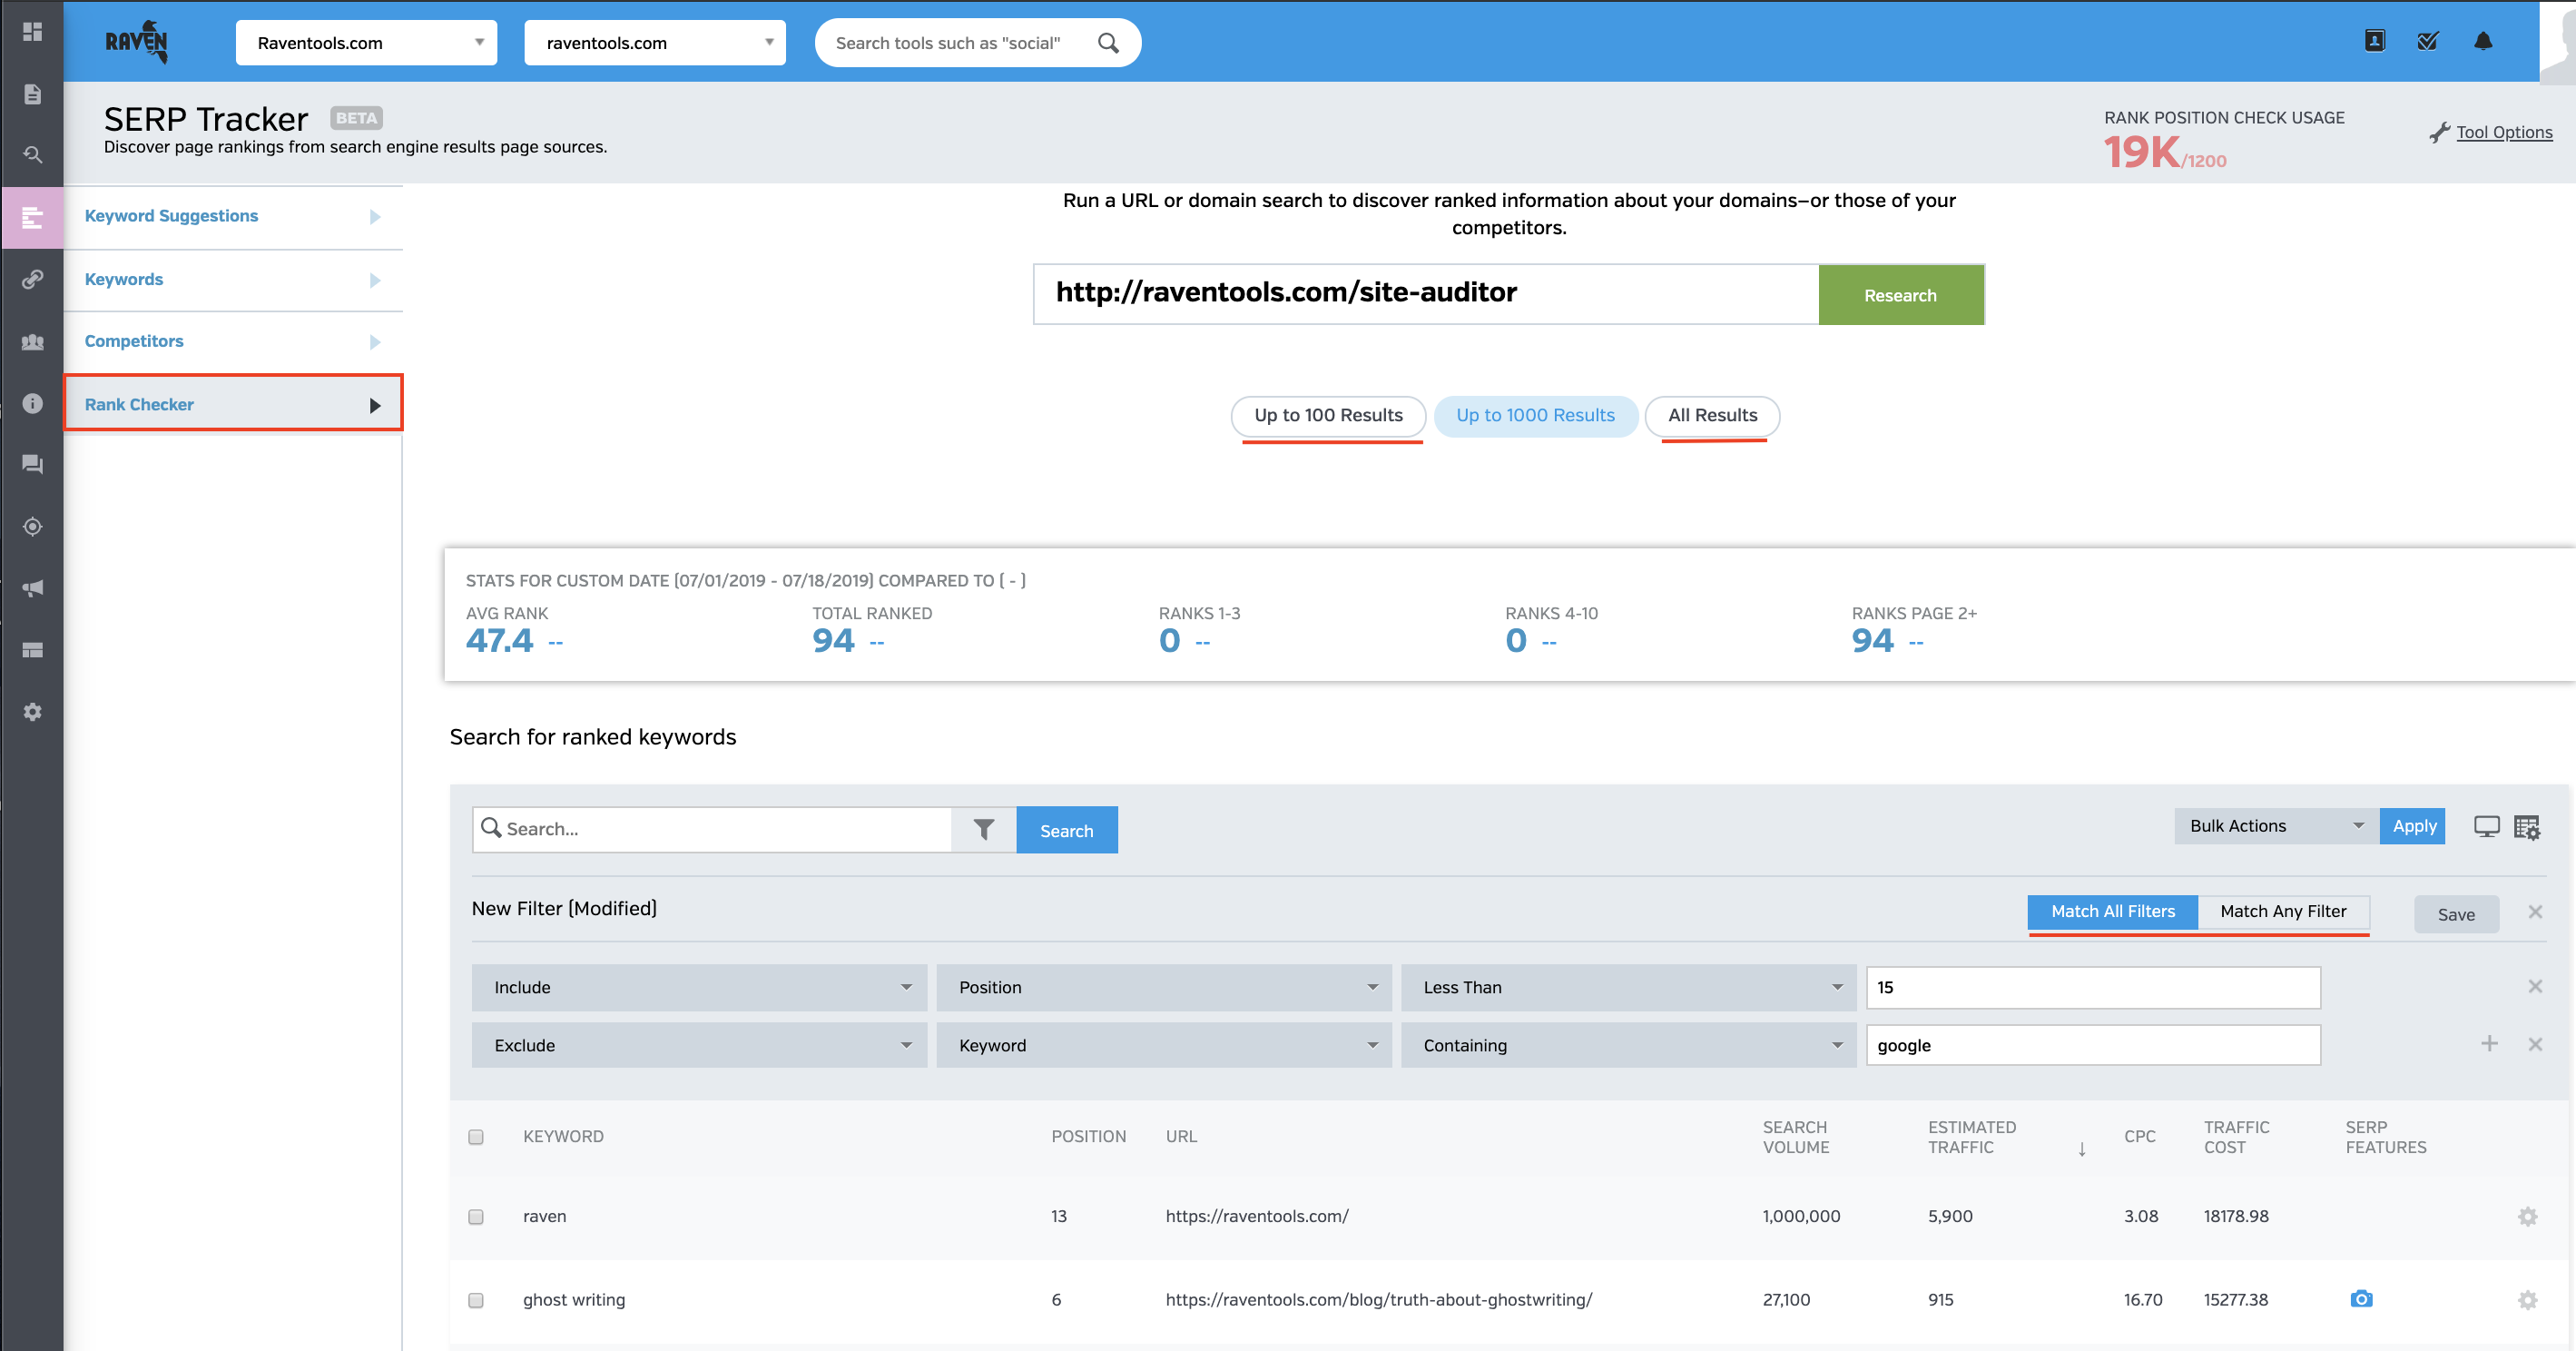Select the Up to 1000 Results tab

(x=1536, y=416)
